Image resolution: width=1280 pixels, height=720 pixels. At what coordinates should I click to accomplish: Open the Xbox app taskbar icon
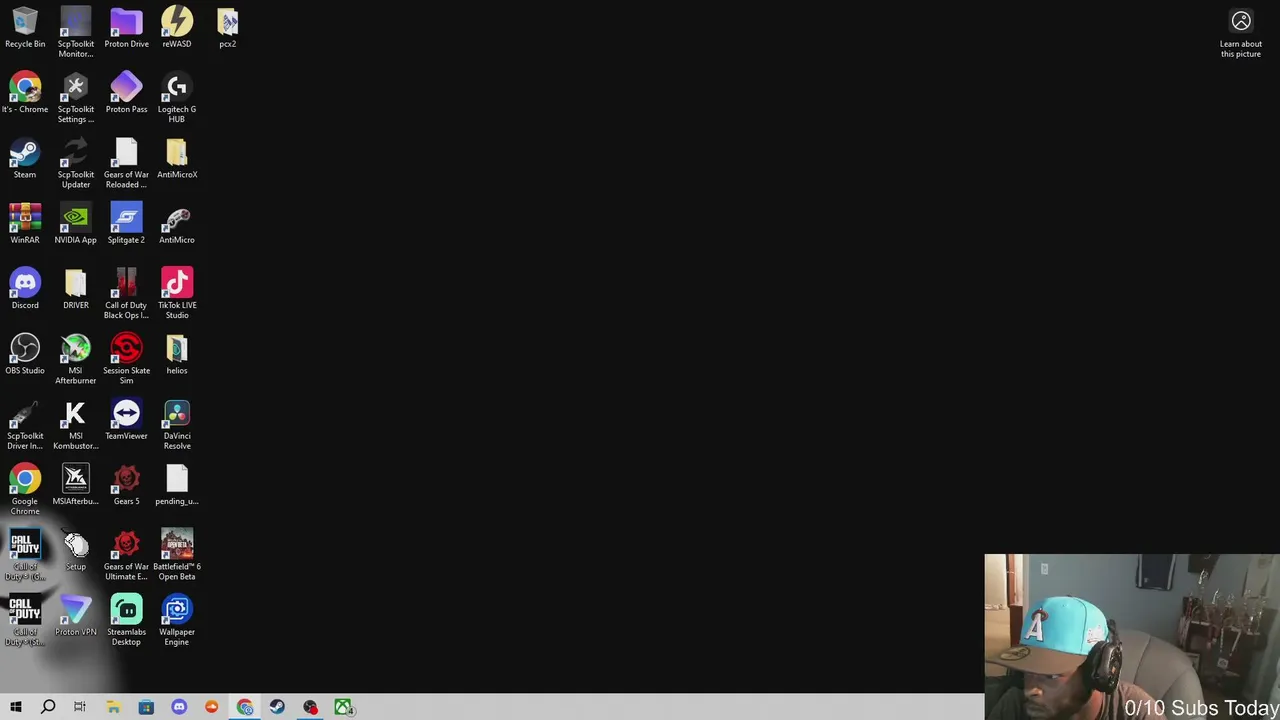(343, 707)
